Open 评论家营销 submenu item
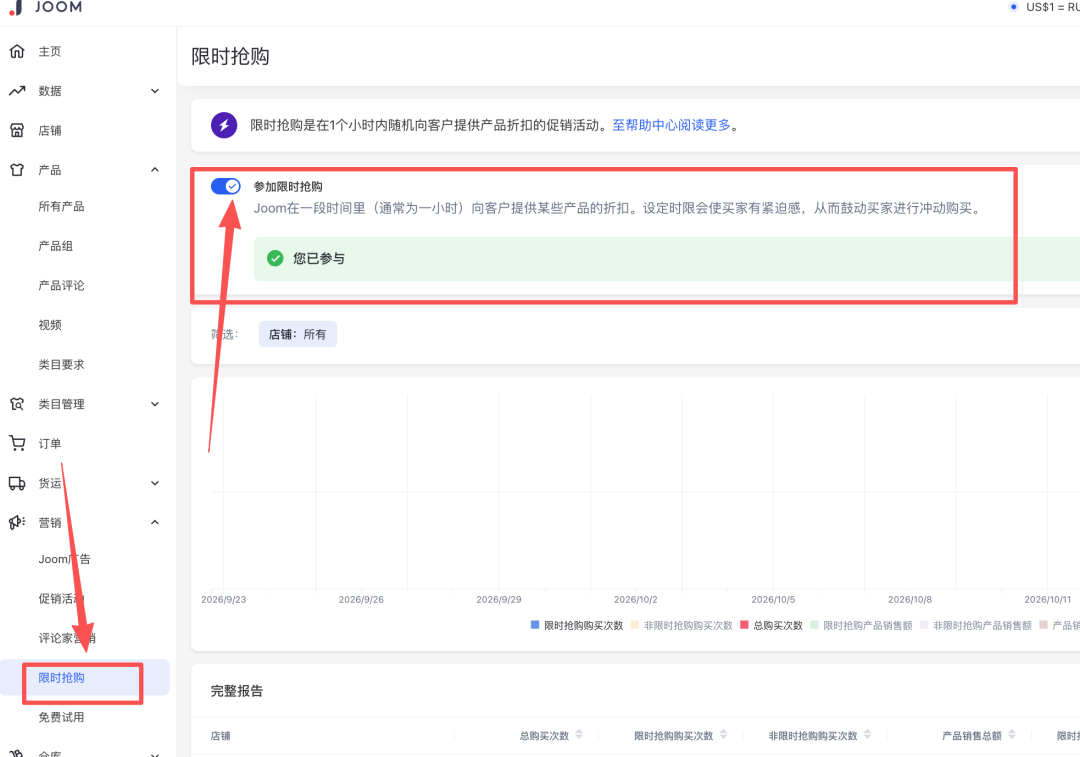This screenshot has width=1080, height=757. pyautogui.click(x=67, y=638)
